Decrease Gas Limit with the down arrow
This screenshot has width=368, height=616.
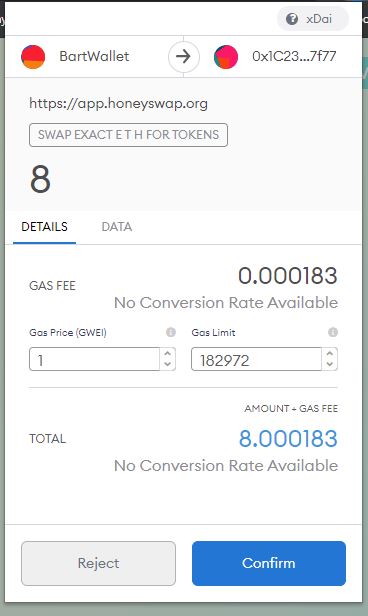(x=330, y=364)
